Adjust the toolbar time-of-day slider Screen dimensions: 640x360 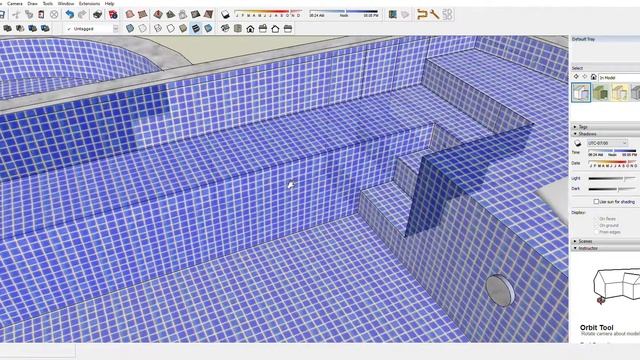point(344,14)
